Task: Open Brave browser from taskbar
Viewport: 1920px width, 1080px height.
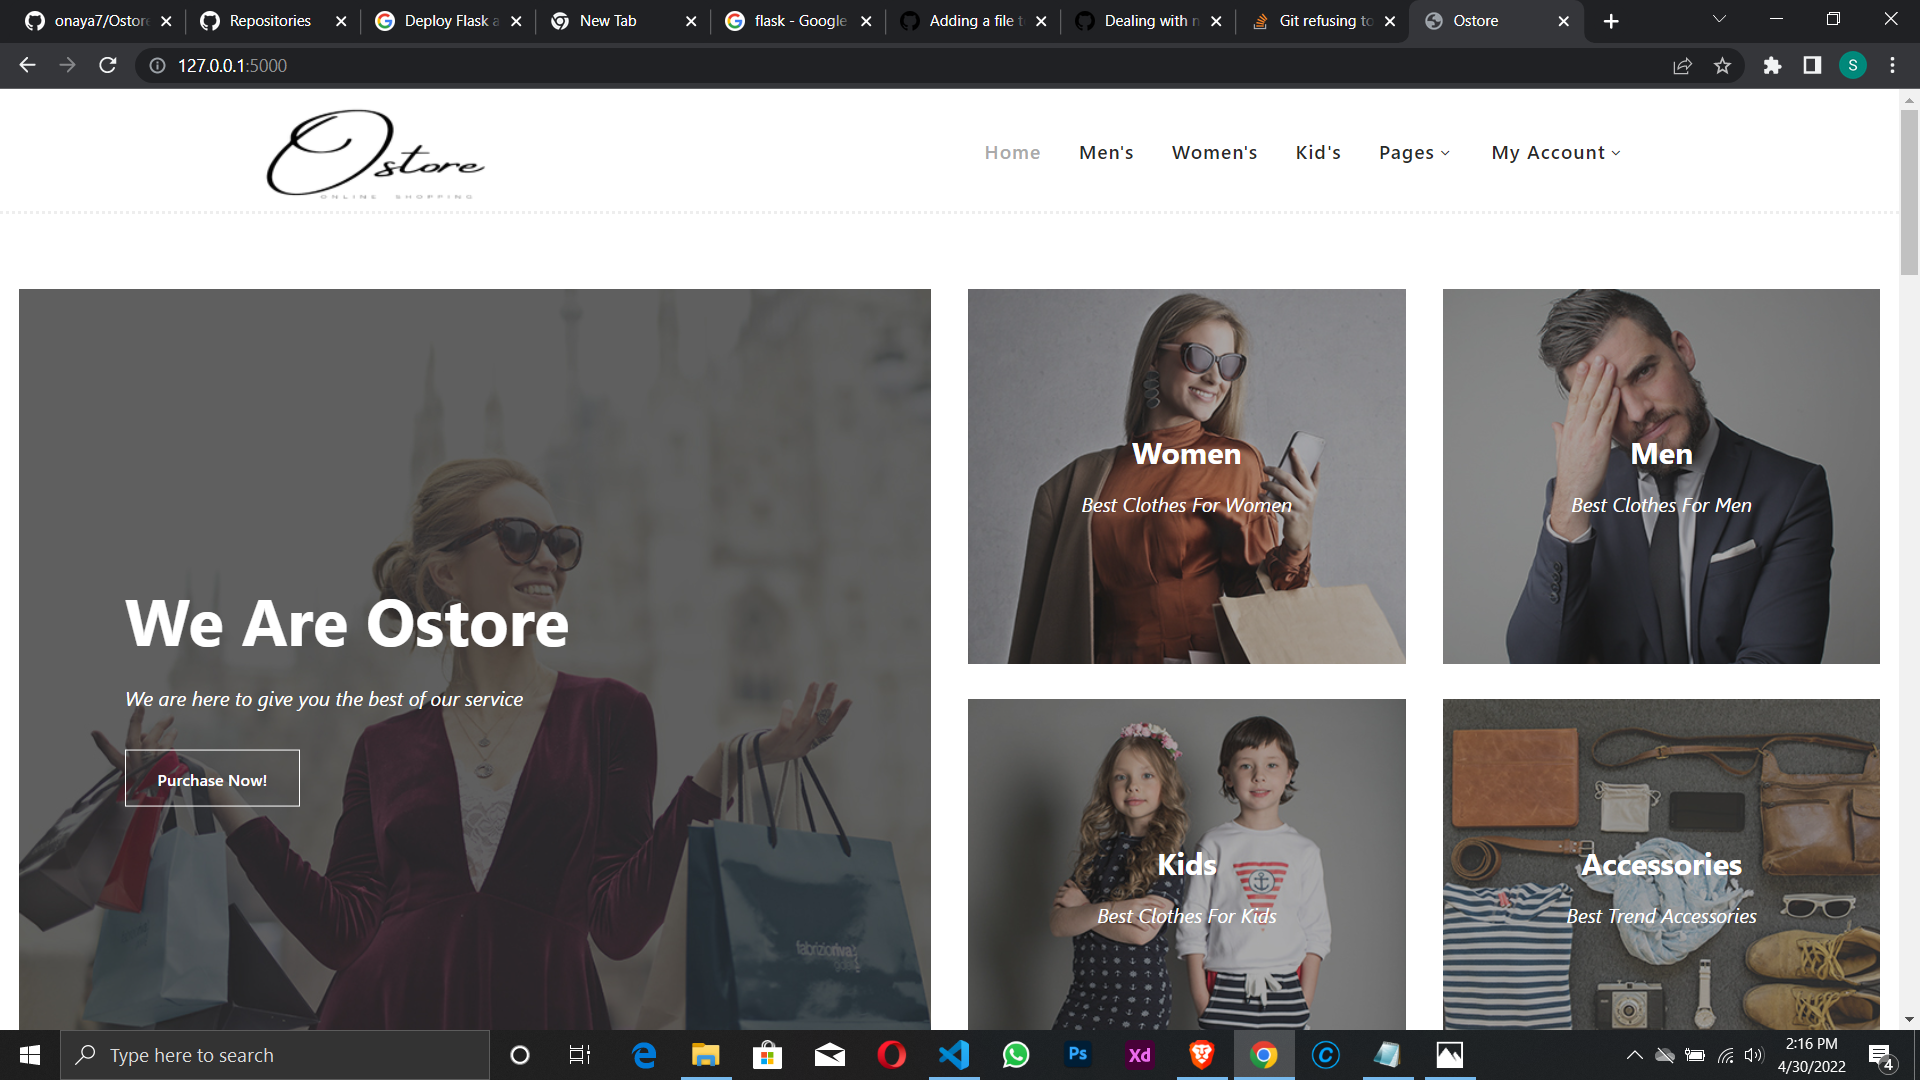Action: click(x=1202, y=1055)
